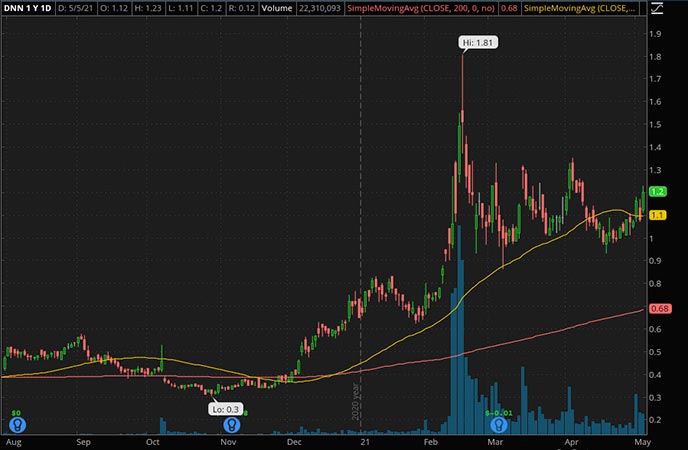688x450 pixels.
Task: Click the Lo: 0.3 price callout
Action: (x=223, y=408)
